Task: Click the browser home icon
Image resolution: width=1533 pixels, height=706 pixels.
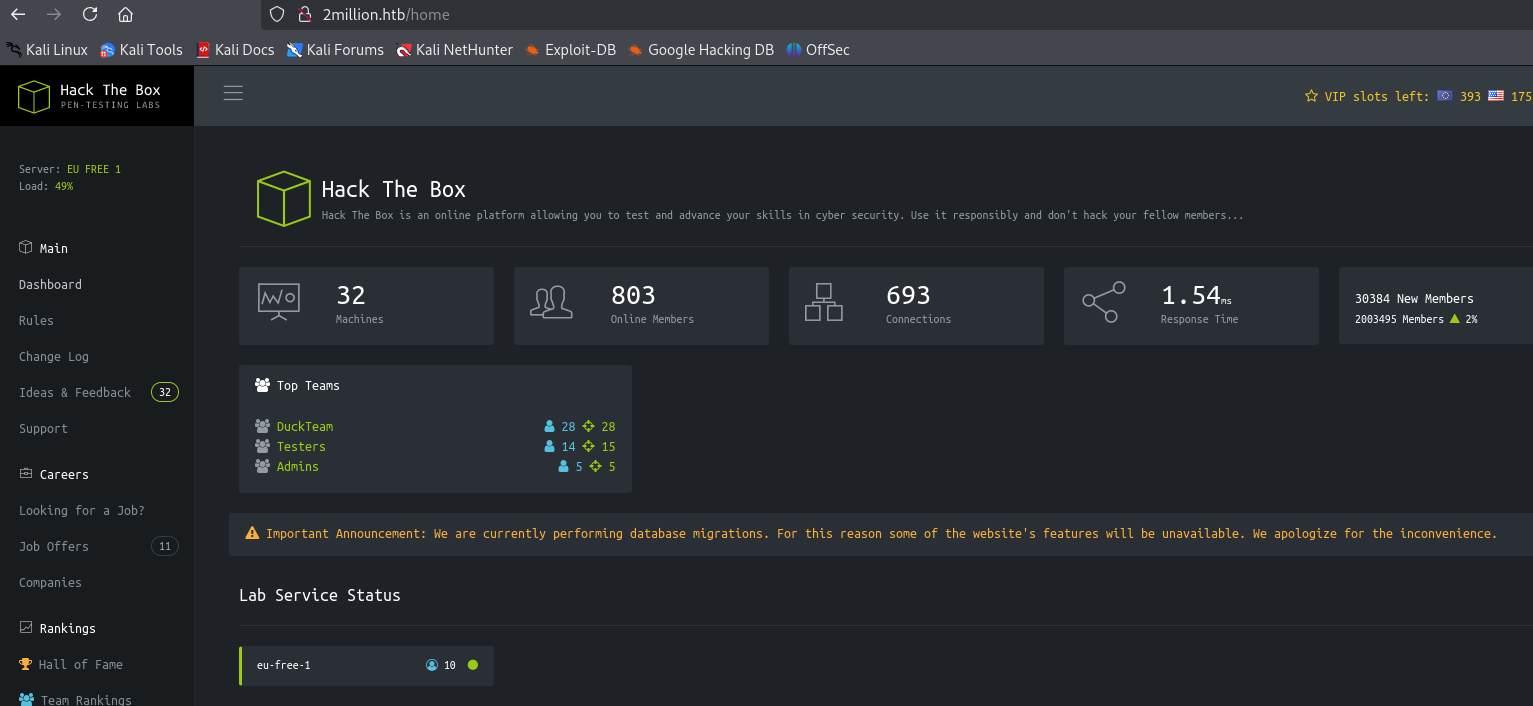Action: click(x=125, y=15)
